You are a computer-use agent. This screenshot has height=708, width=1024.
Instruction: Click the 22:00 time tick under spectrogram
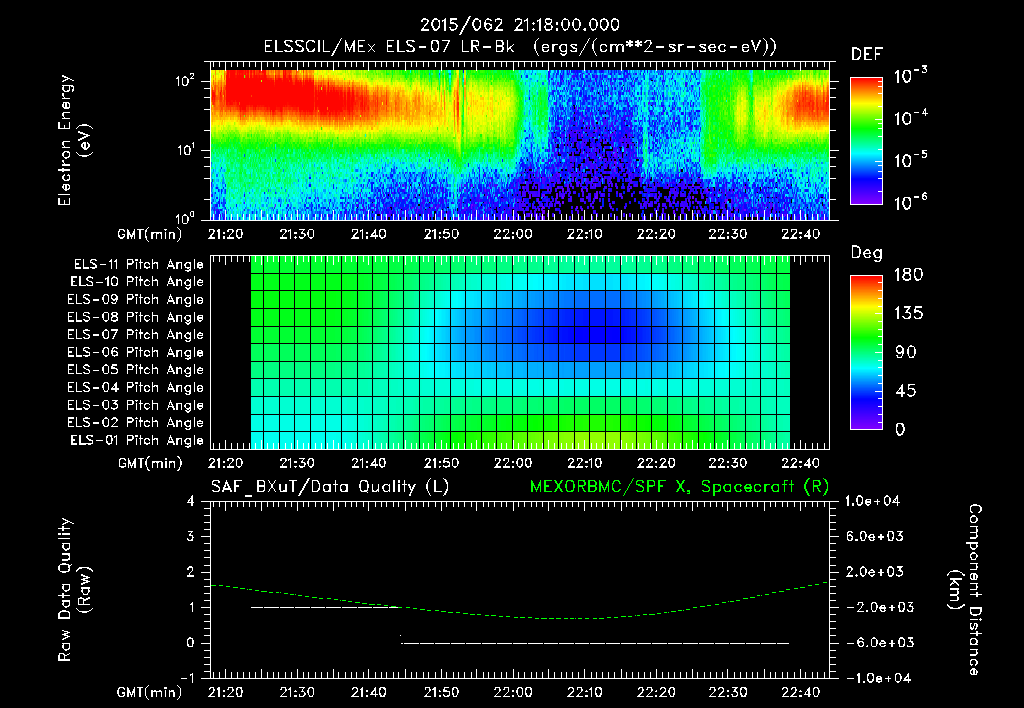513,234
